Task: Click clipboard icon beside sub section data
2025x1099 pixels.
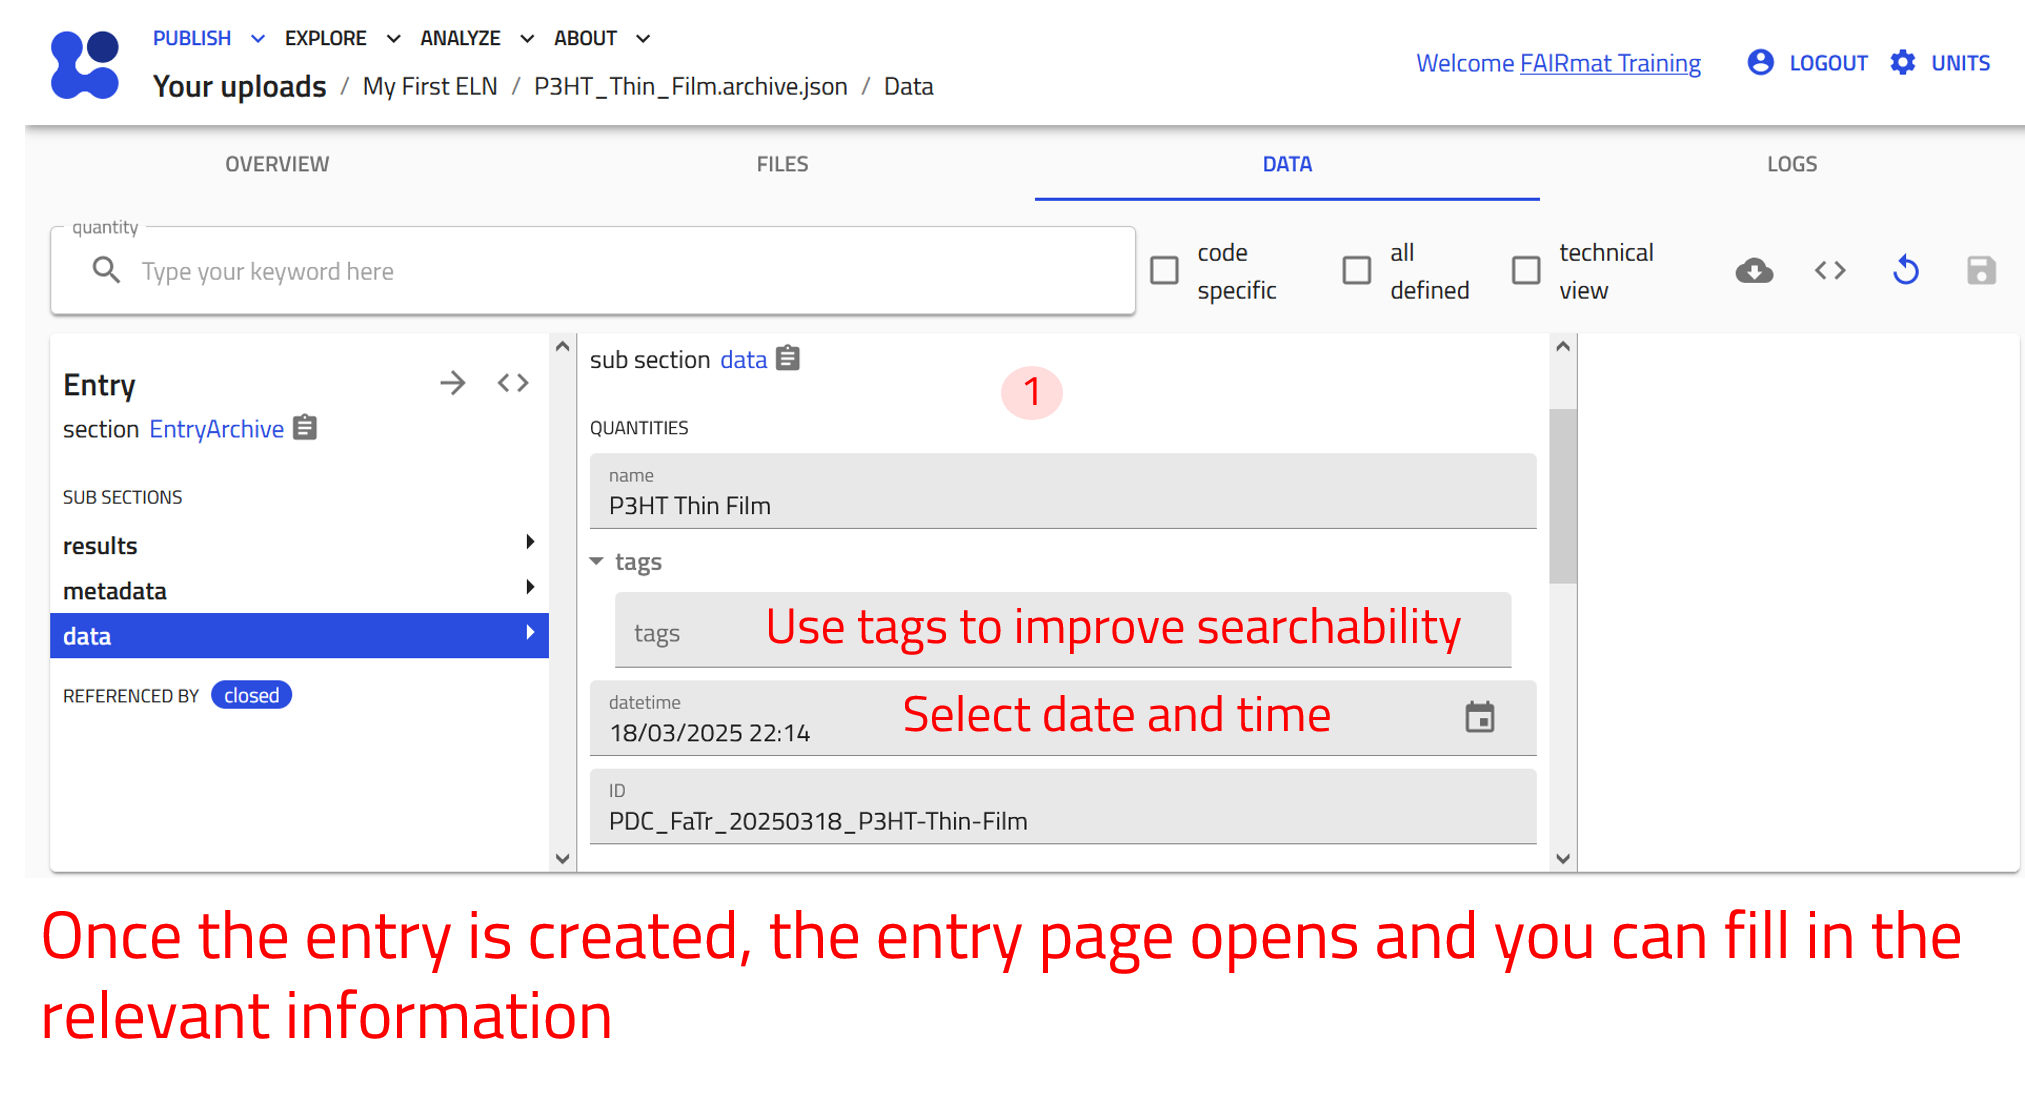Action: click(x=788, y=358)
